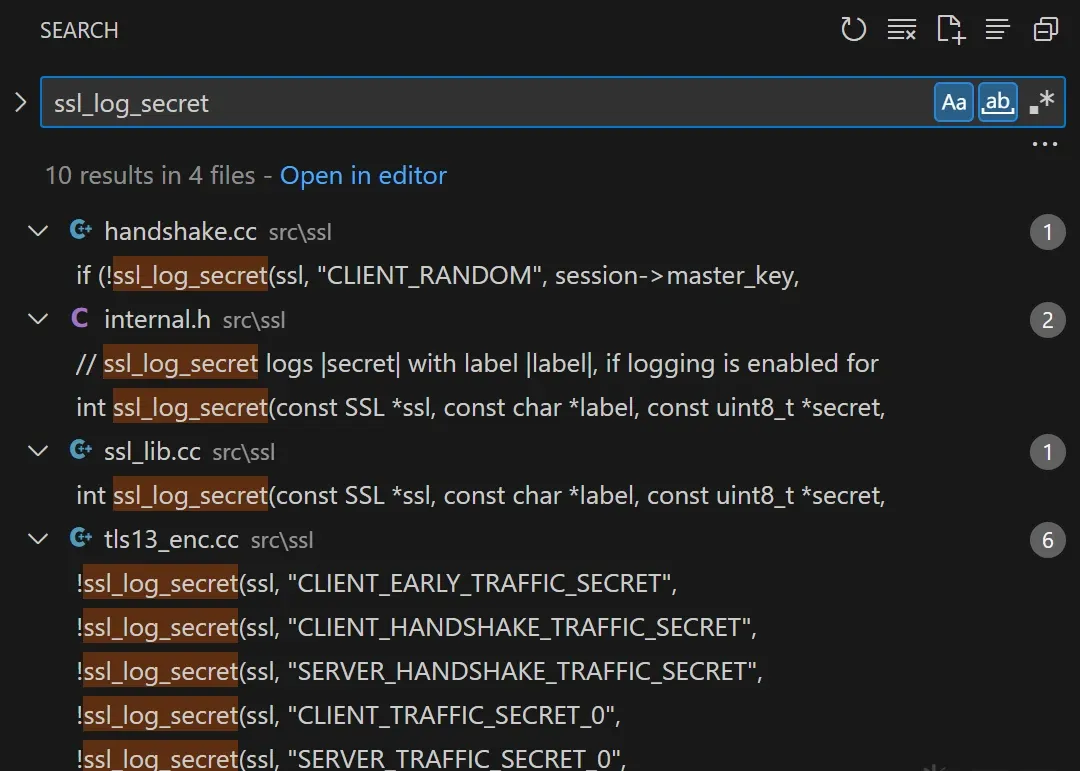1080x771 pixels.
Task: Refresh the search results
Action: point(853,30)
